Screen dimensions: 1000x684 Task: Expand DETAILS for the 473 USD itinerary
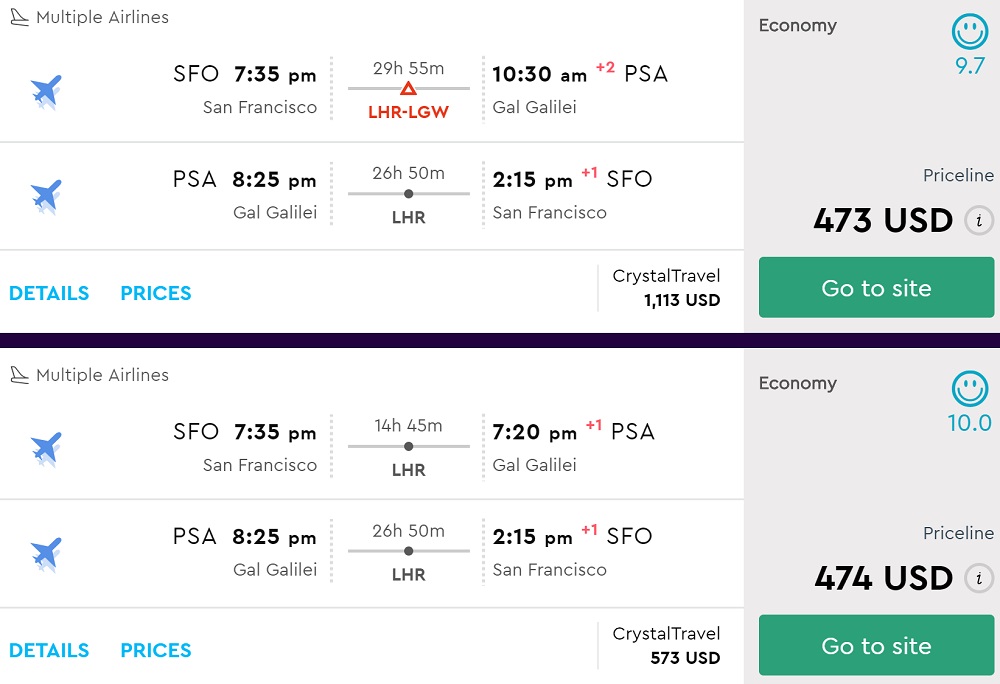49,293
